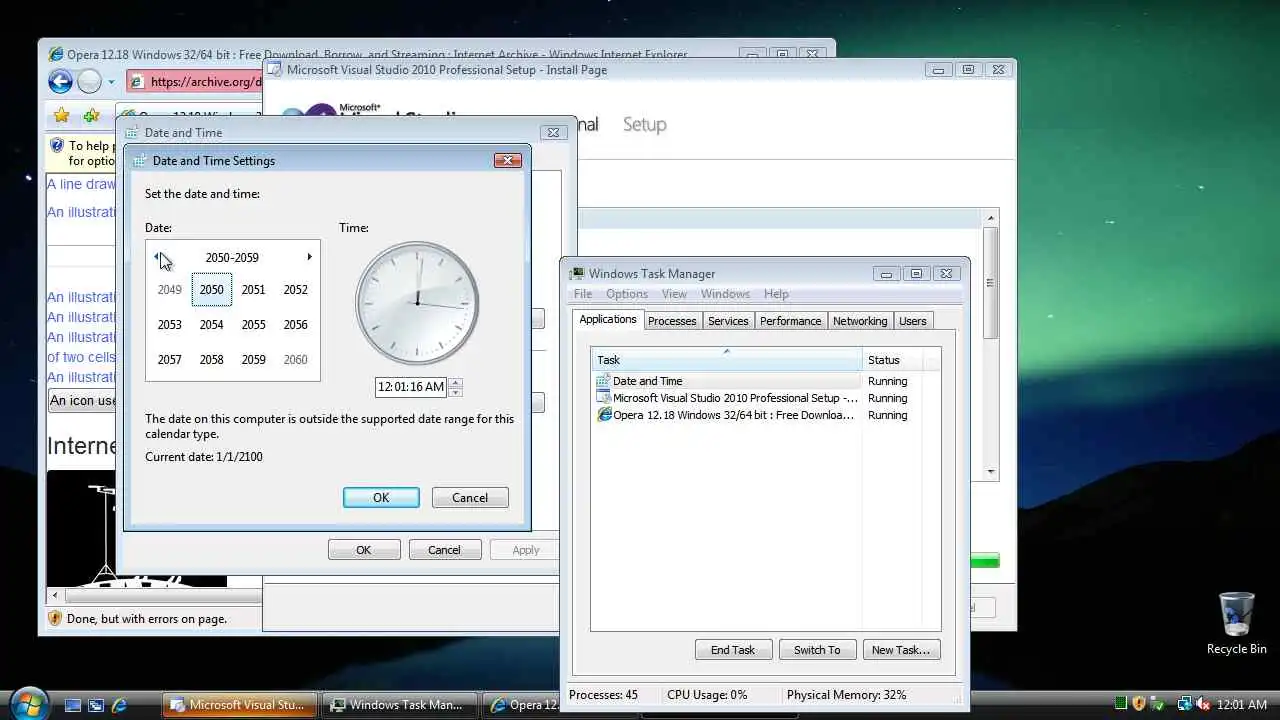Open the Recycle Bin desktop icon

1236,624
